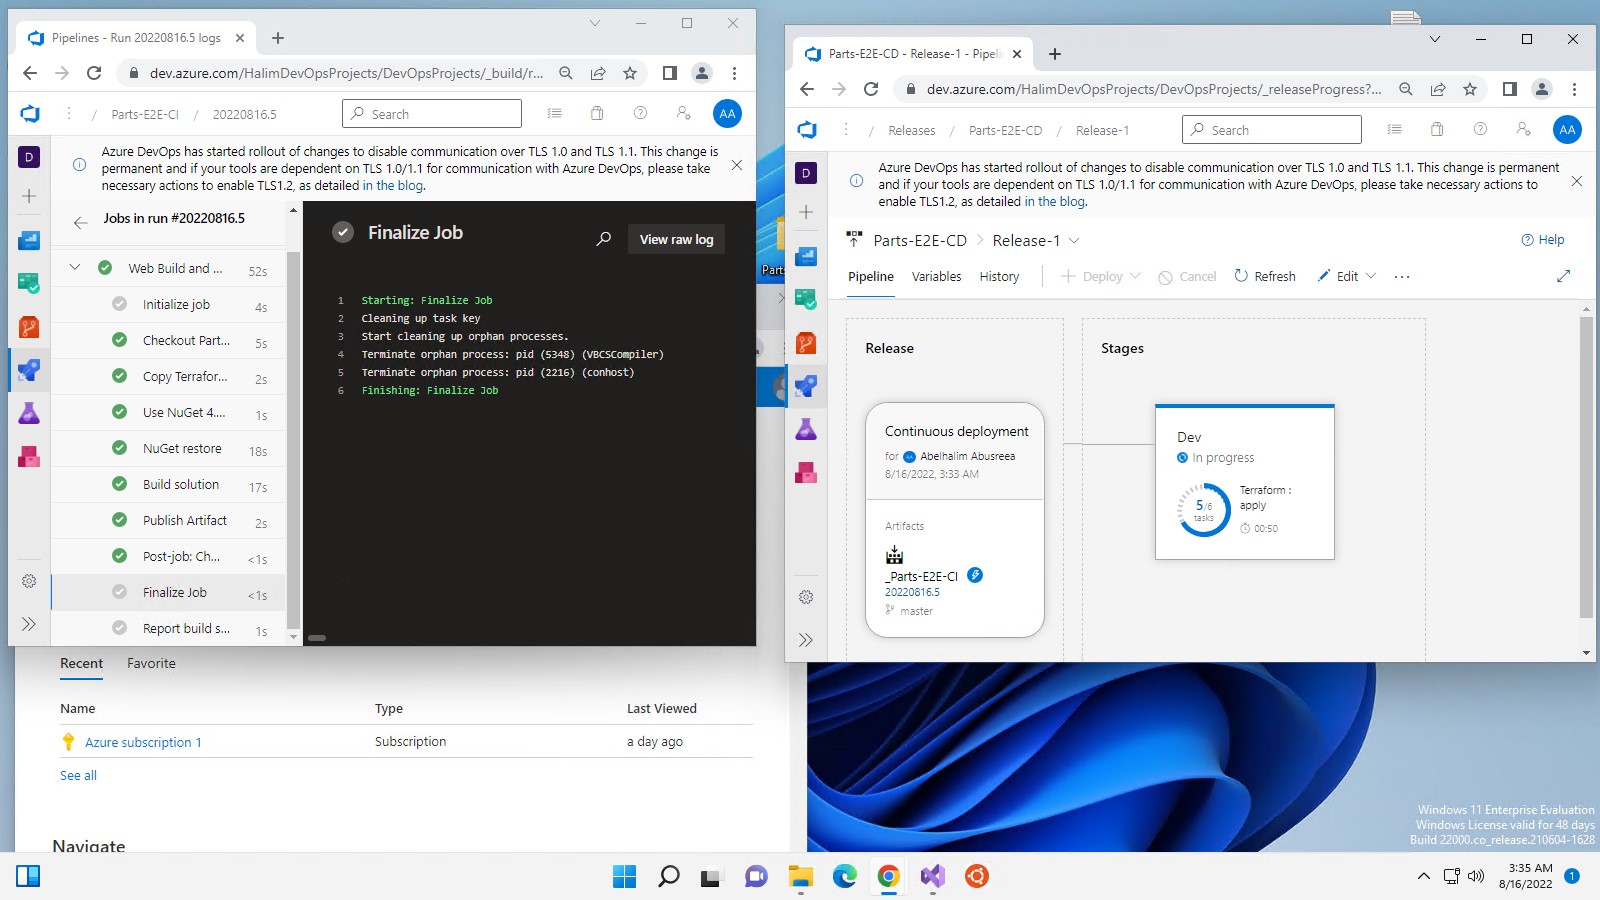
Task: Open AA account avatar in Pipelines window
Action: [x=727, y=113]
